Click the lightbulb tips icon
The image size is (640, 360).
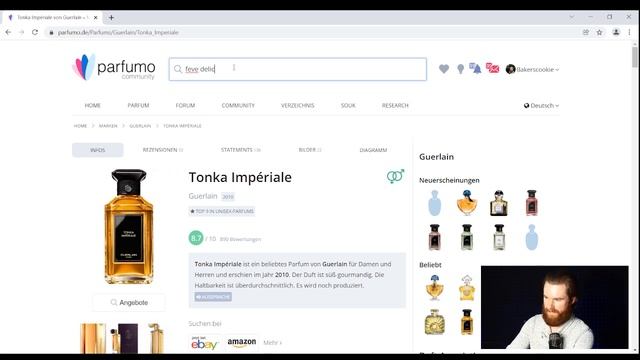pos(460,69)
